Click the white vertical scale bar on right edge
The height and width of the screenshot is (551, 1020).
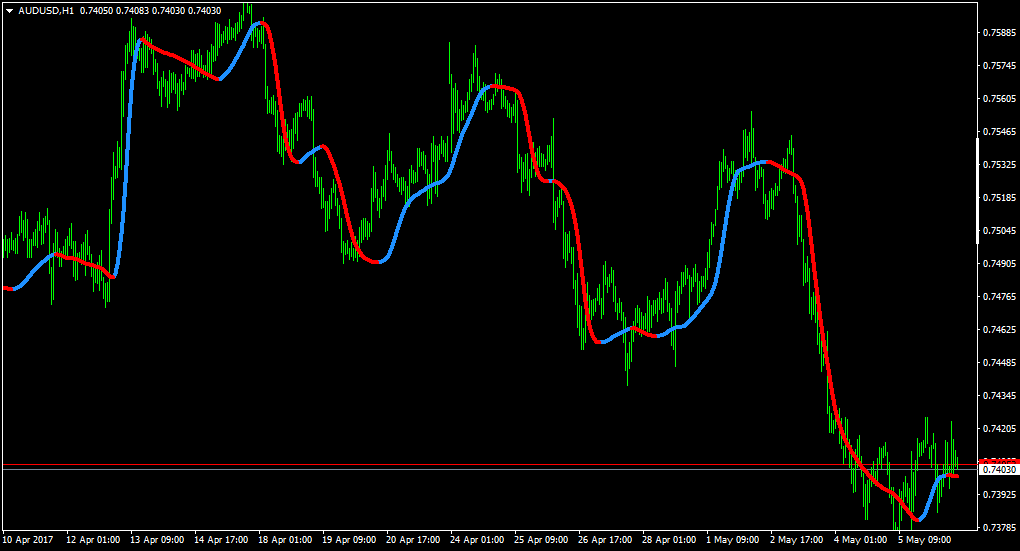(x=978, y=191)
